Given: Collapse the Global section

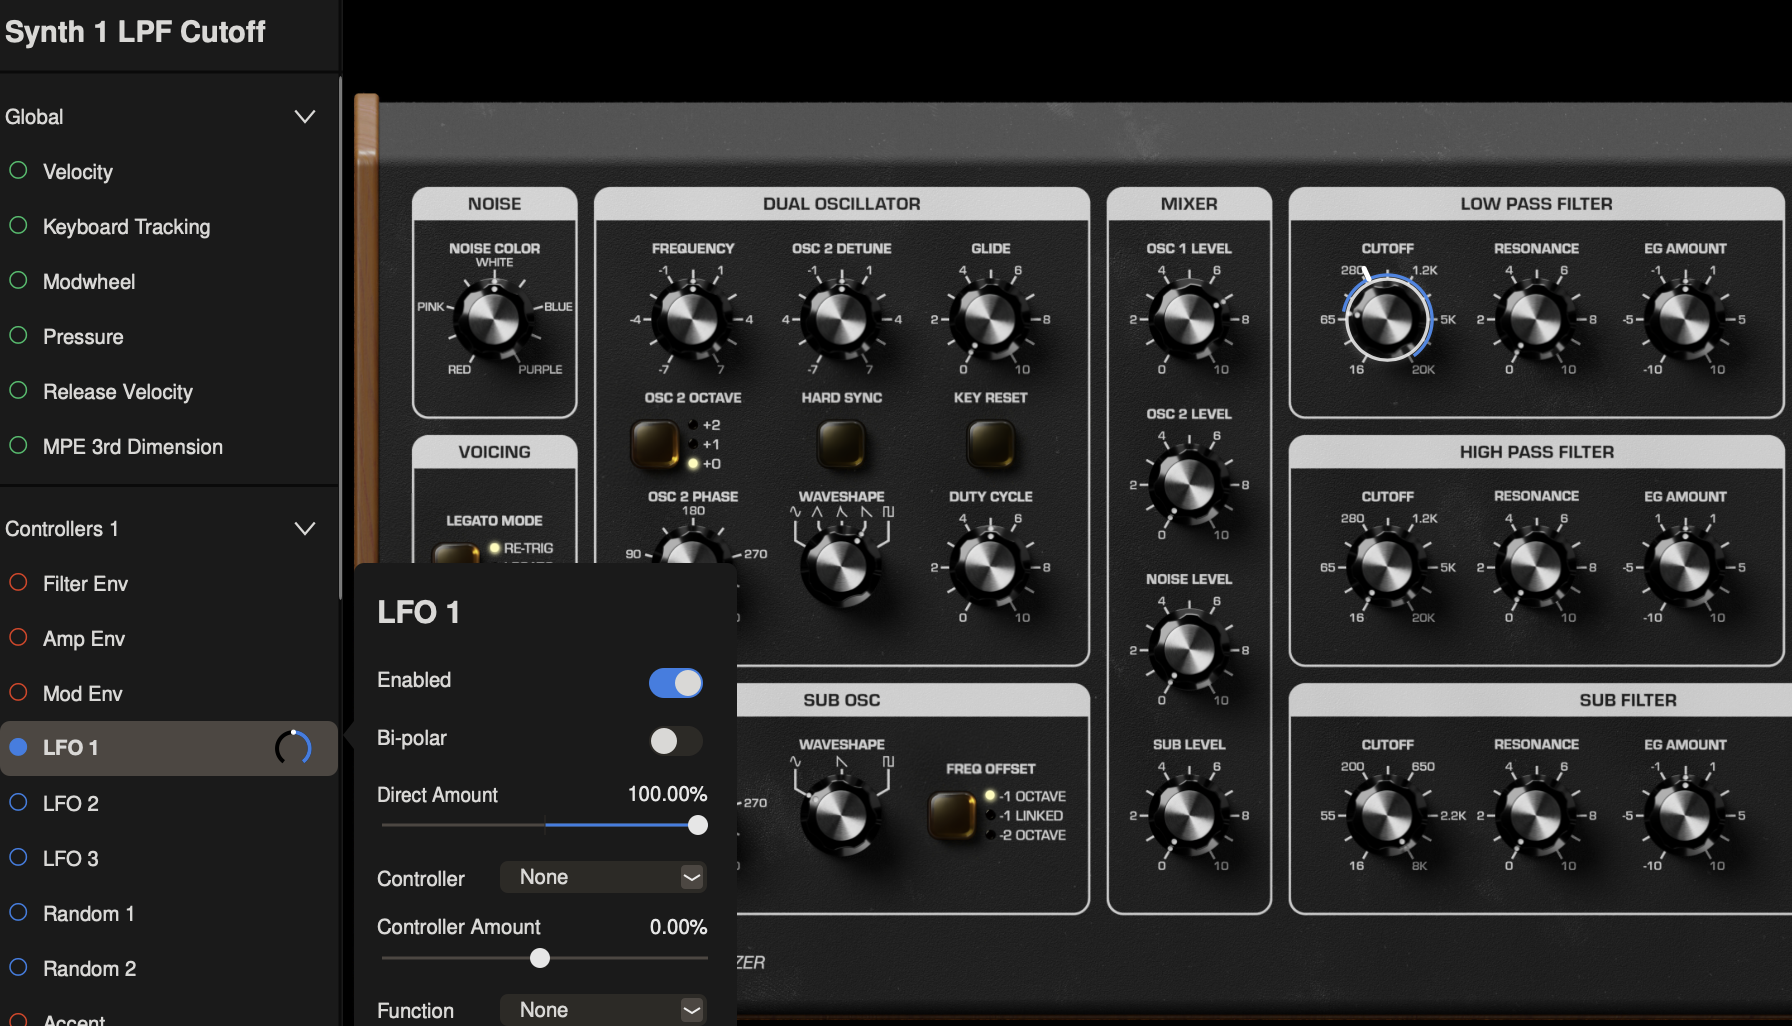Looking at the screenshot, I should point(305,117).
